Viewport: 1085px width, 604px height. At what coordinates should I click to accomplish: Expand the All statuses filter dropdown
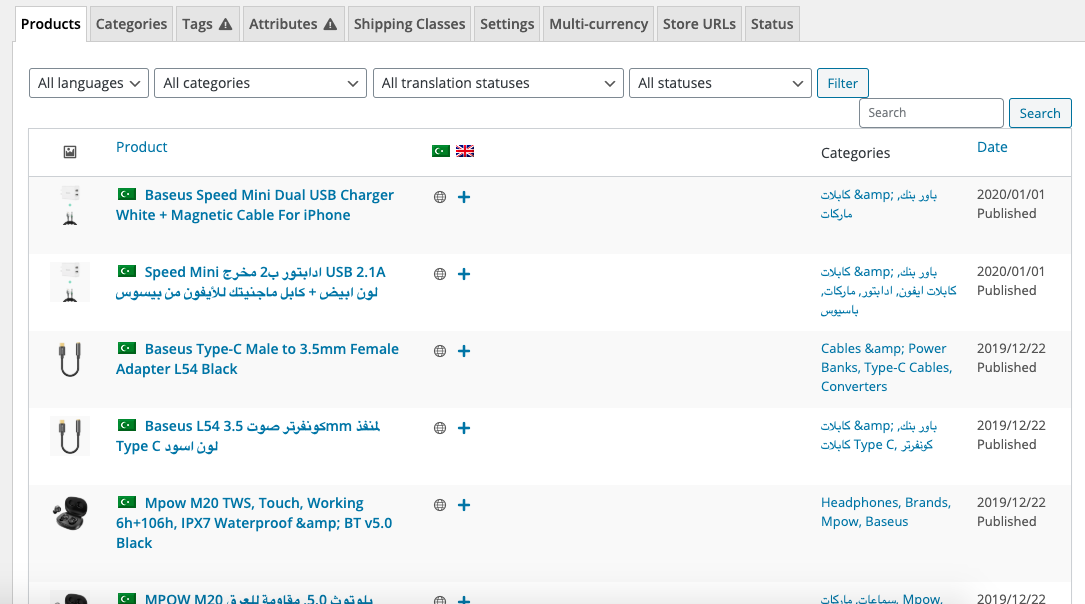(x=720, y=83)
